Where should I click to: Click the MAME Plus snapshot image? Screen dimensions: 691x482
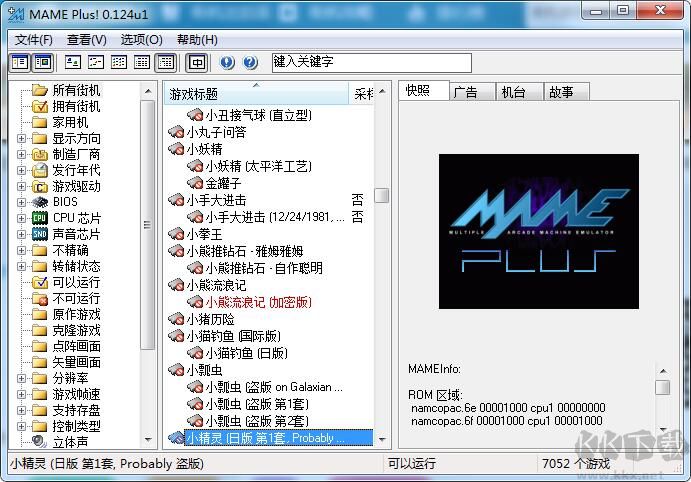click(539, 231)
